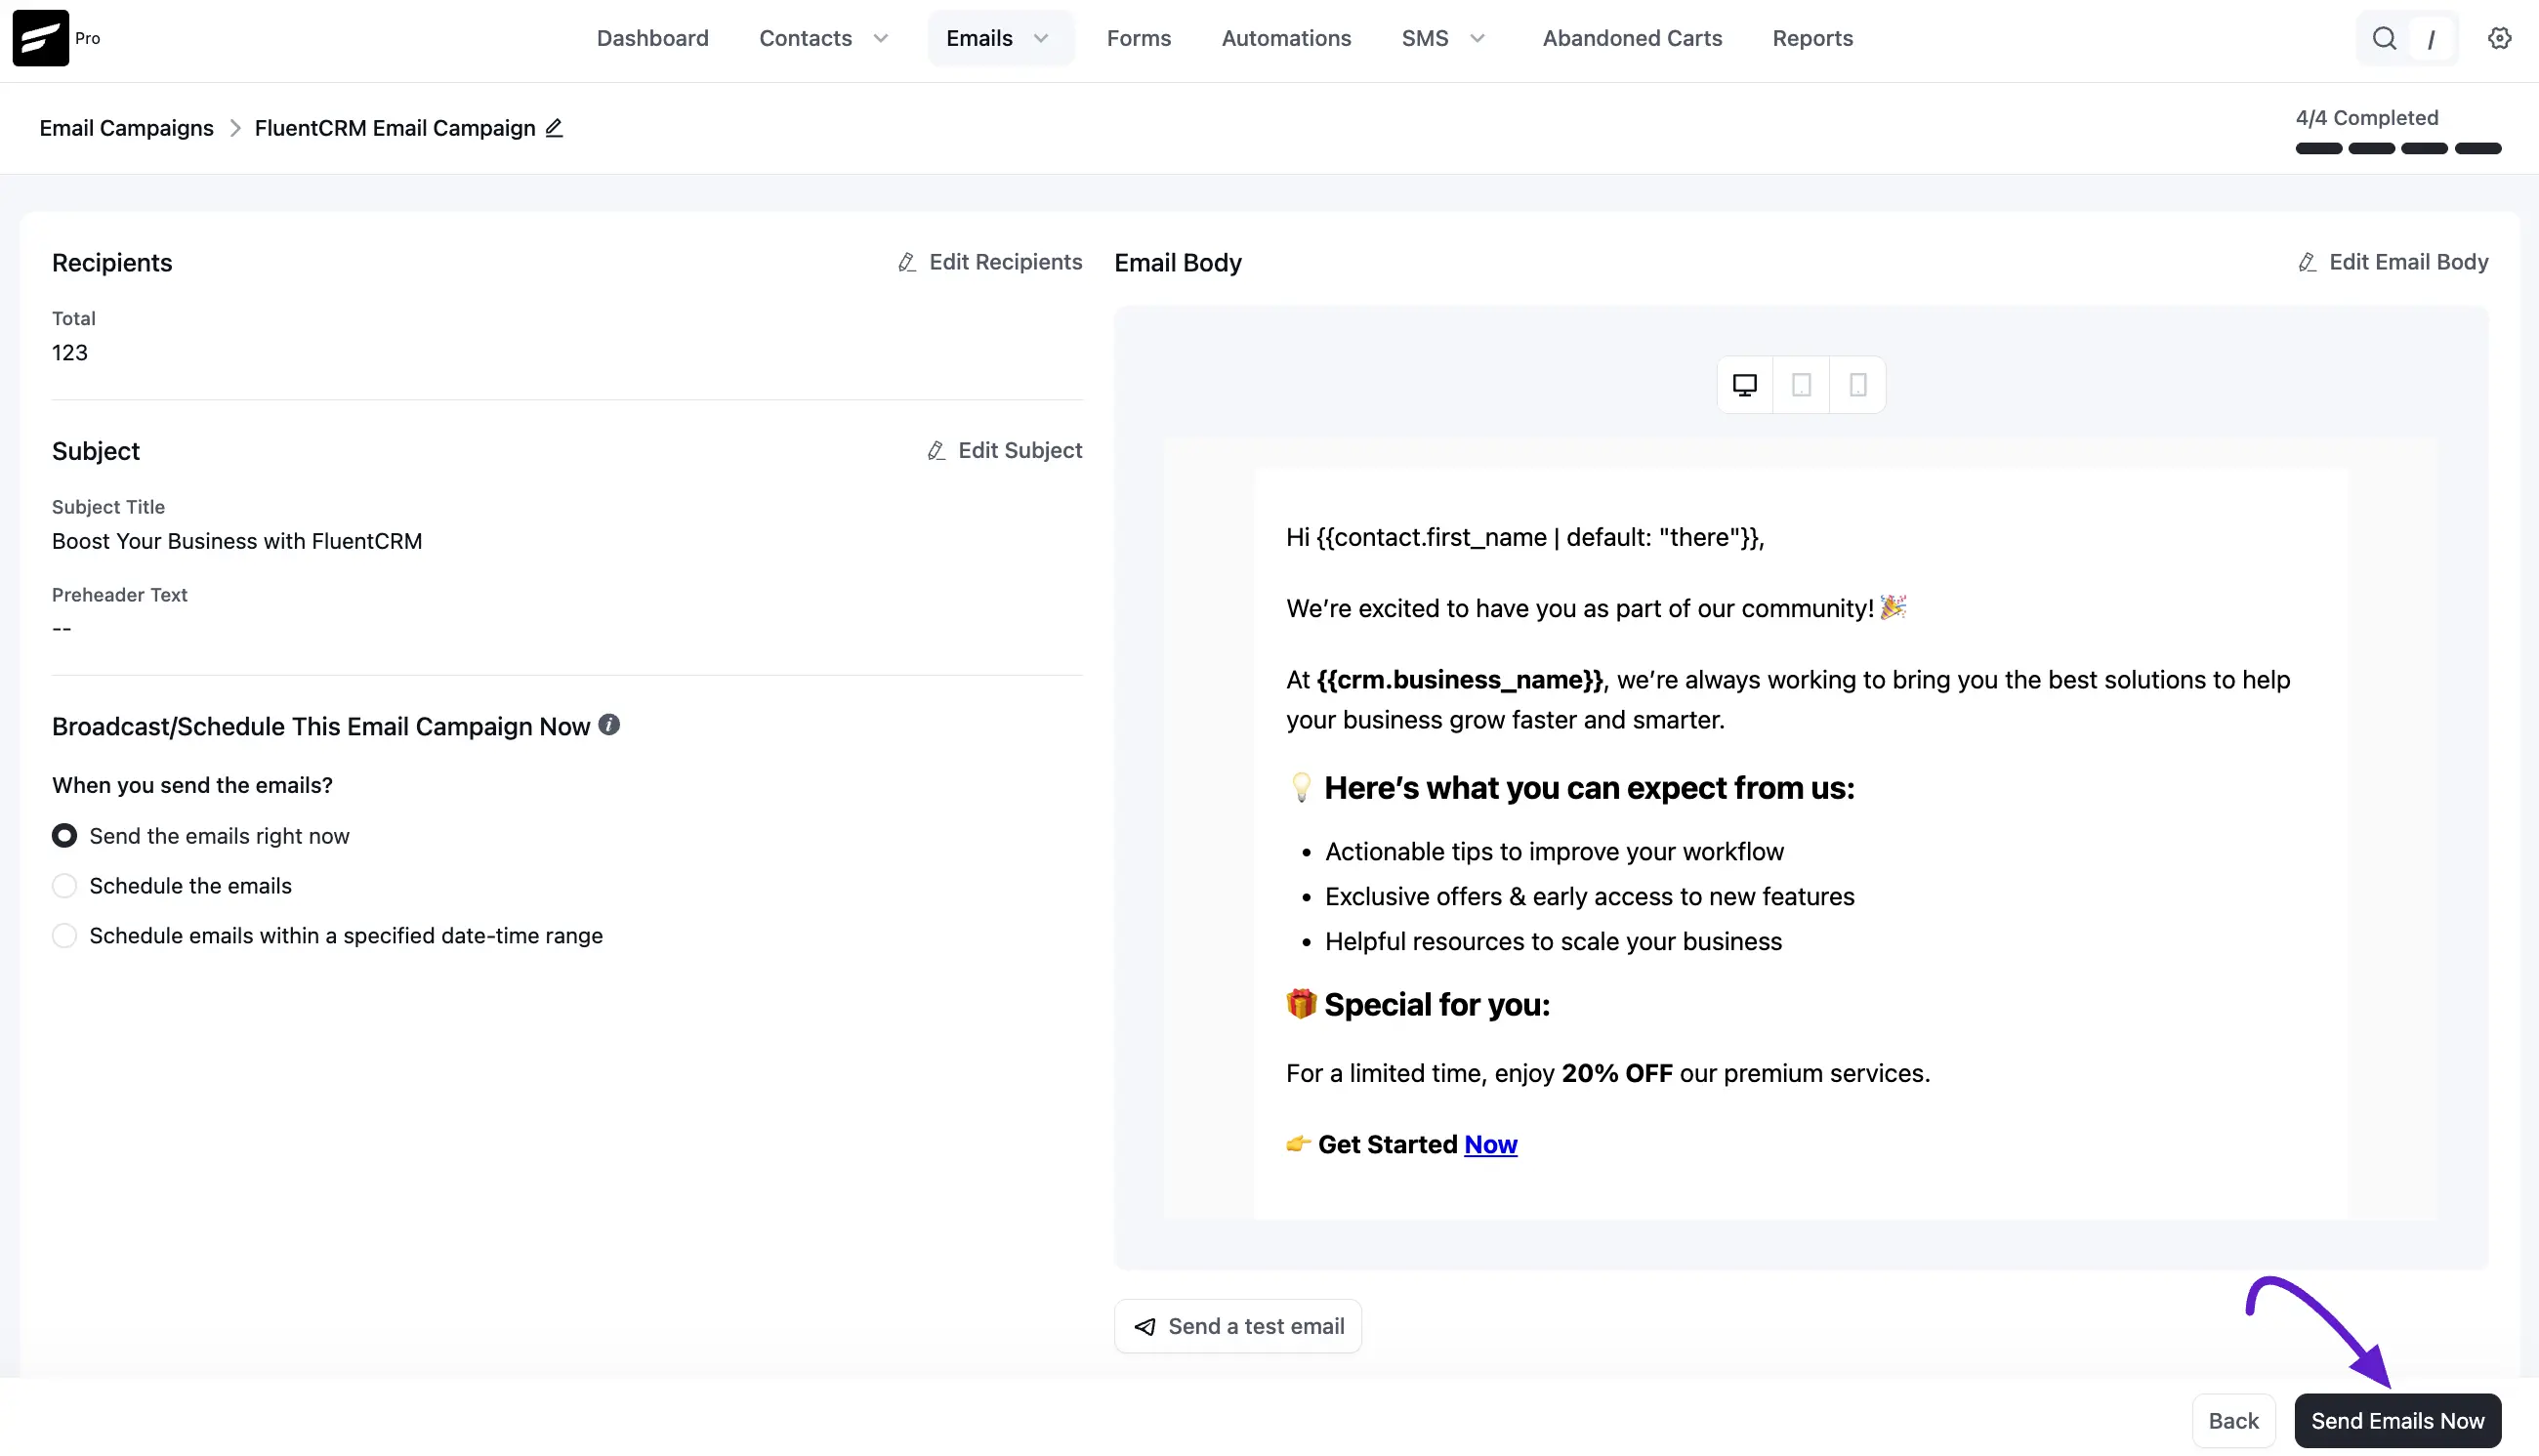Edit campaign name with pencil icon

pos(554,128)
